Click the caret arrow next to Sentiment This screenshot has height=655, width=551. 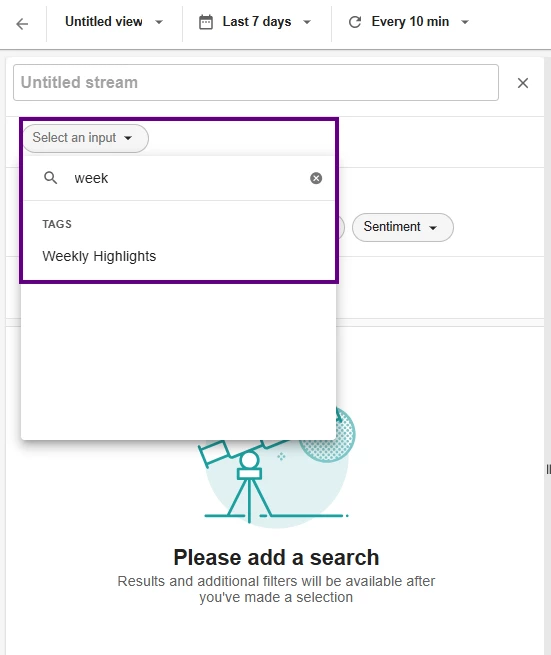pos(433,228)
